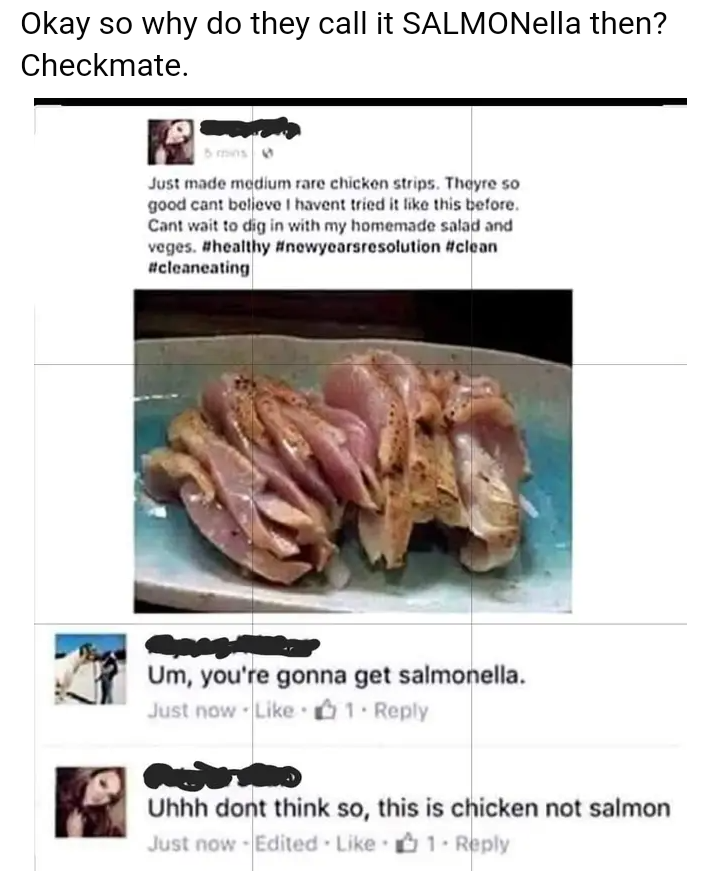
Task: Open the medium rare chicken strips photo
Action: point(353,451)
